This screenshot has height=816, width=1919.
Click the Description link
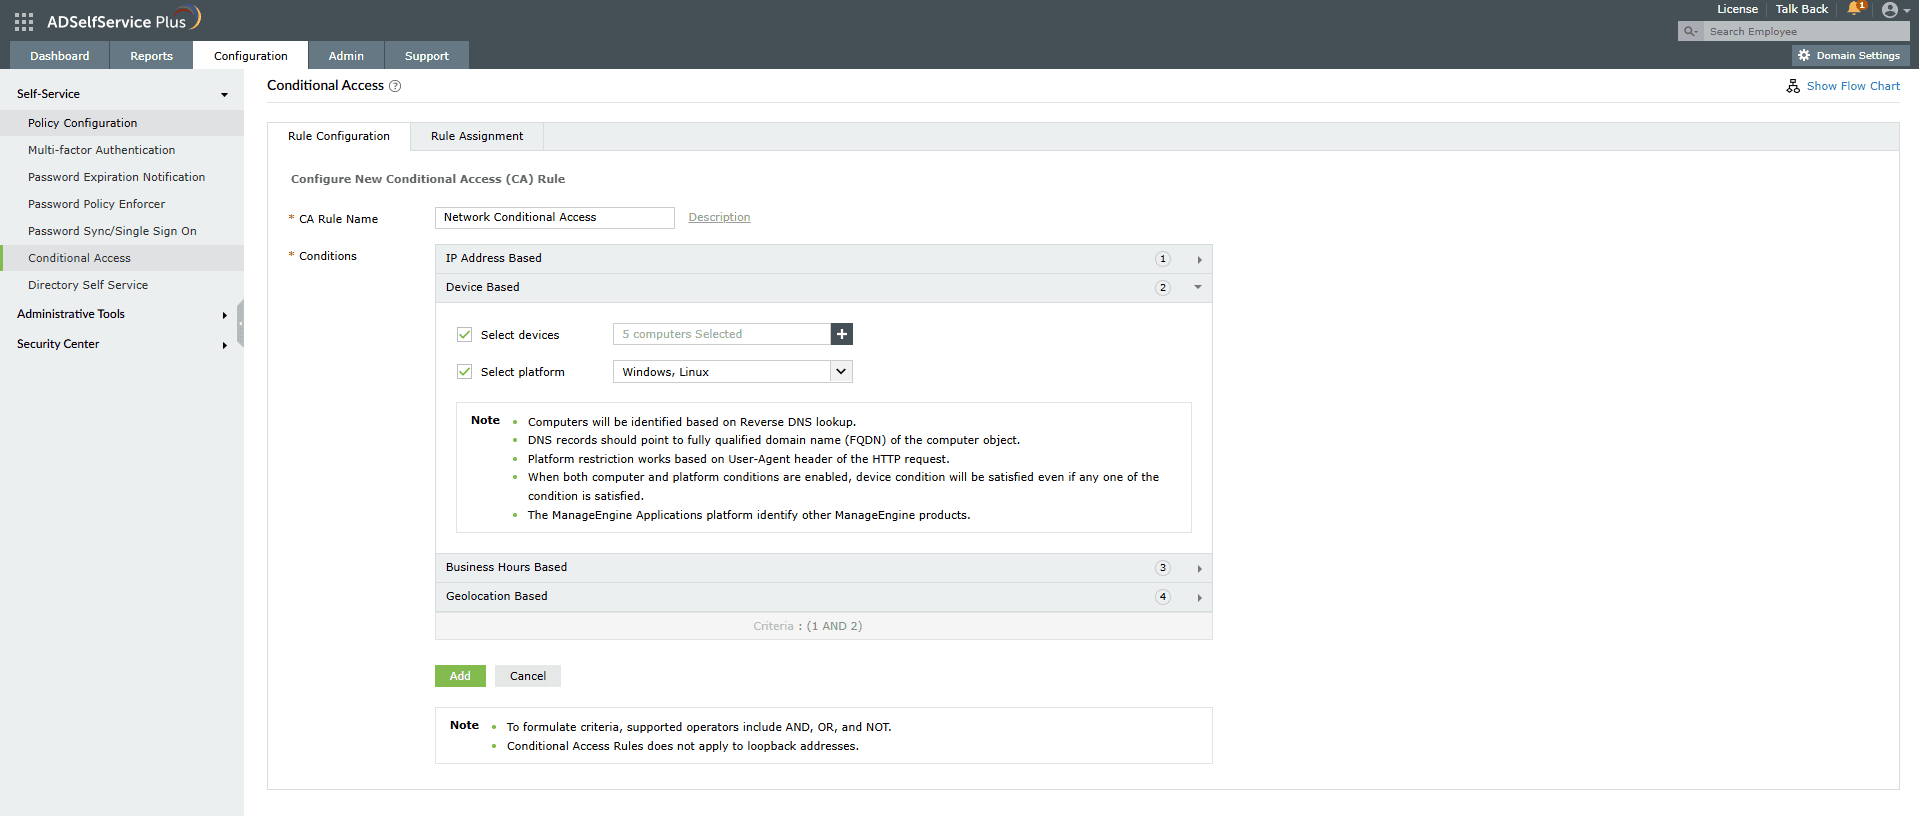(719, 217)
